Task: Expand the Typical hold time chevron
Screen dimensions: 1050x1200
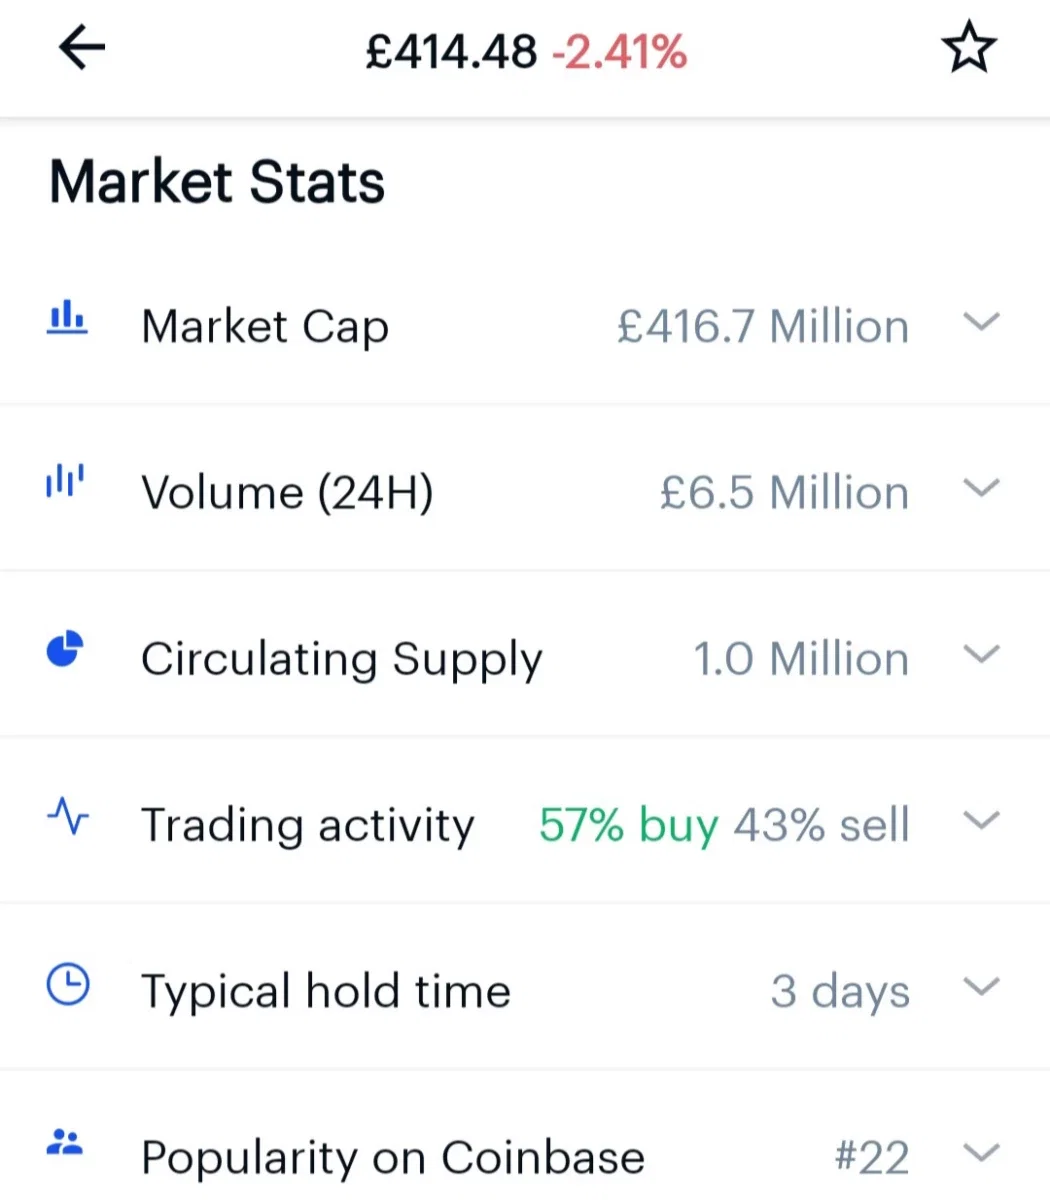Action: tap(981, 987)
